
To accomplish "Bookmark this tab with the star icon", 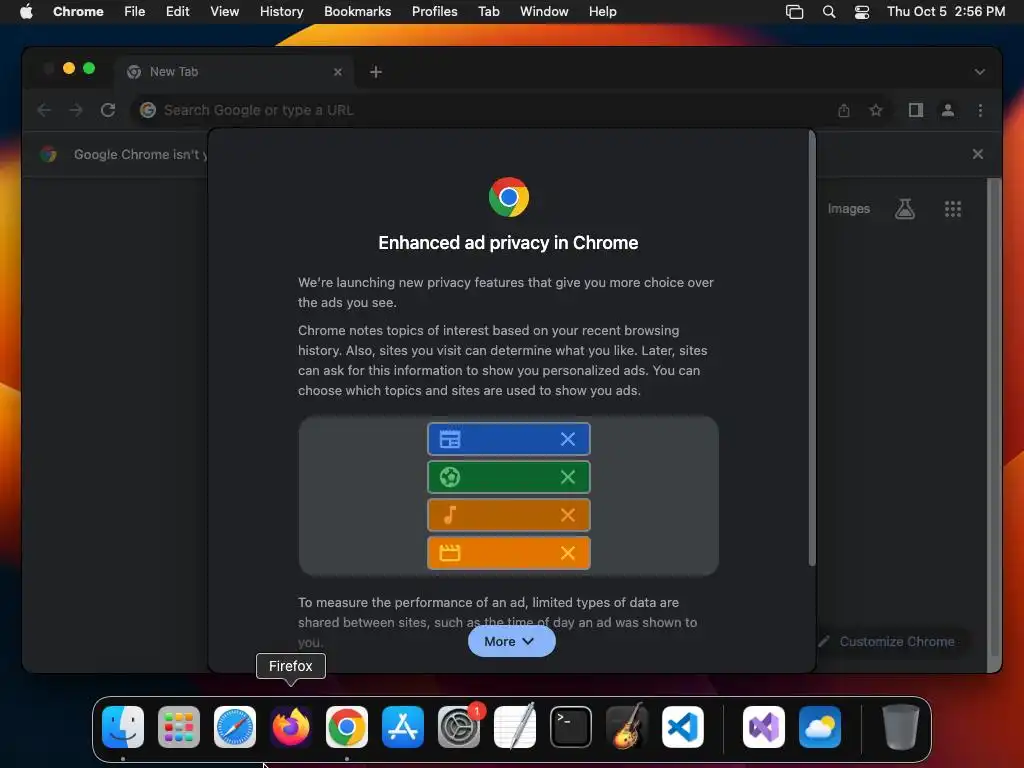I will coord(876,110).
